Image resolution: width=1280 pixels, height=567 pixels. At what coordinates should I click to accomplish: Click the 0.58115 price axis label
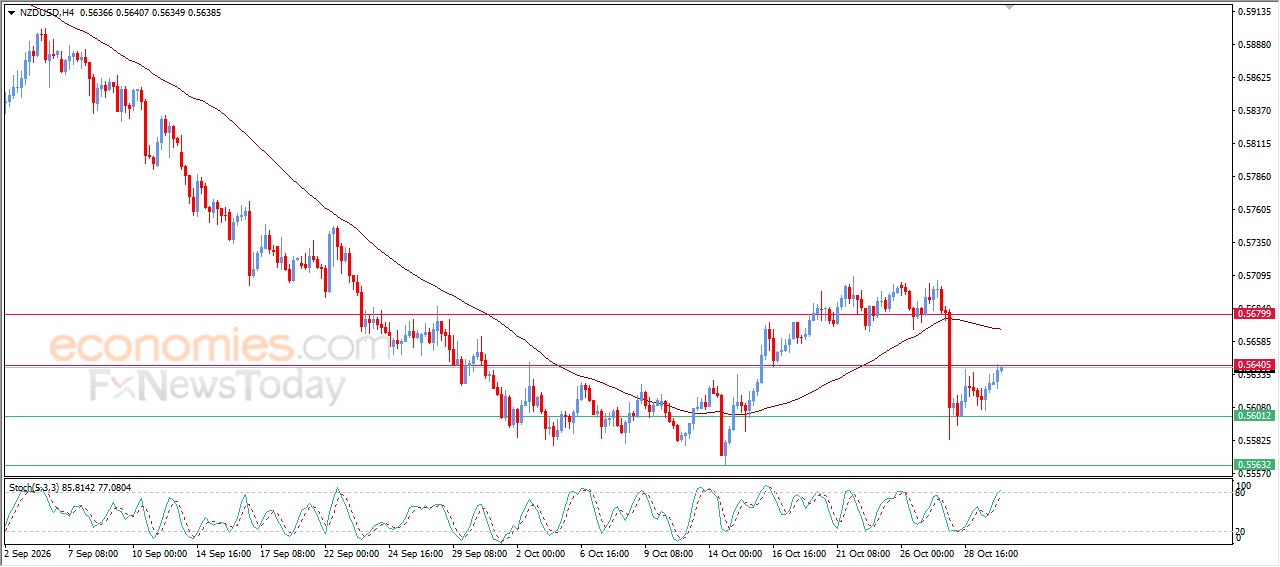1256,144
